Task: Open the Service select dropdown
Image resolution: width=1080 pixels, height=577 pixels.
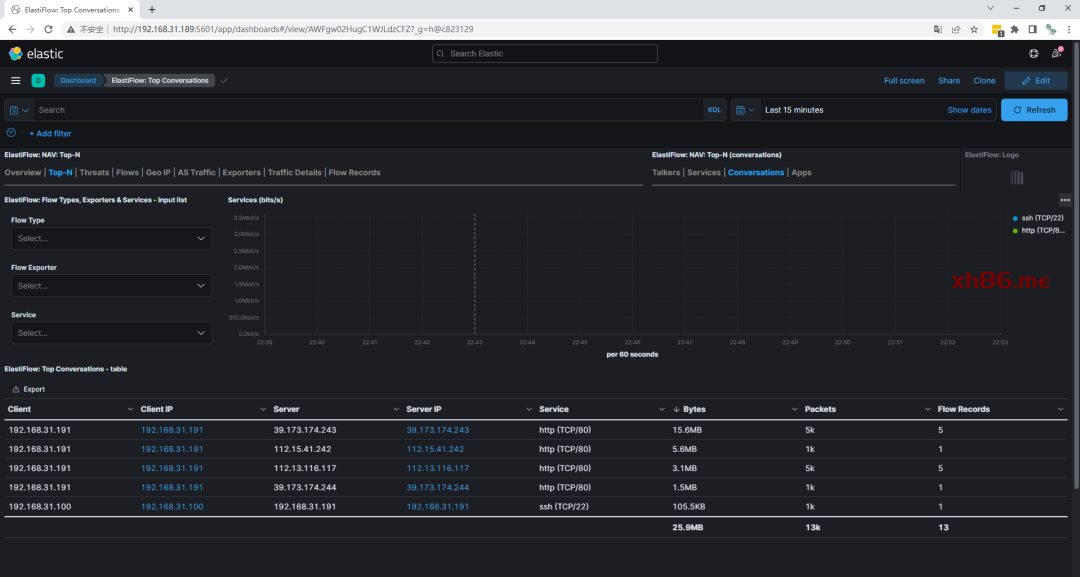Action: (x=111, y=333)
